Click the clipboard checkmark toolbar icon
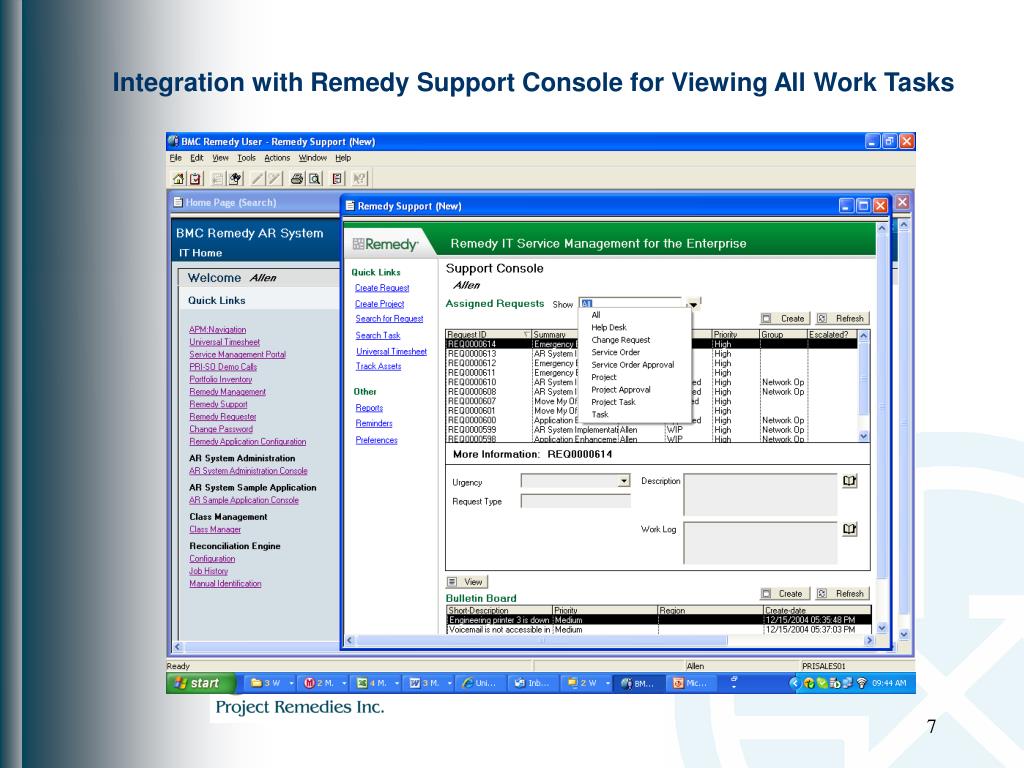This screenshot has height=768, width=1024. [195, 178]
